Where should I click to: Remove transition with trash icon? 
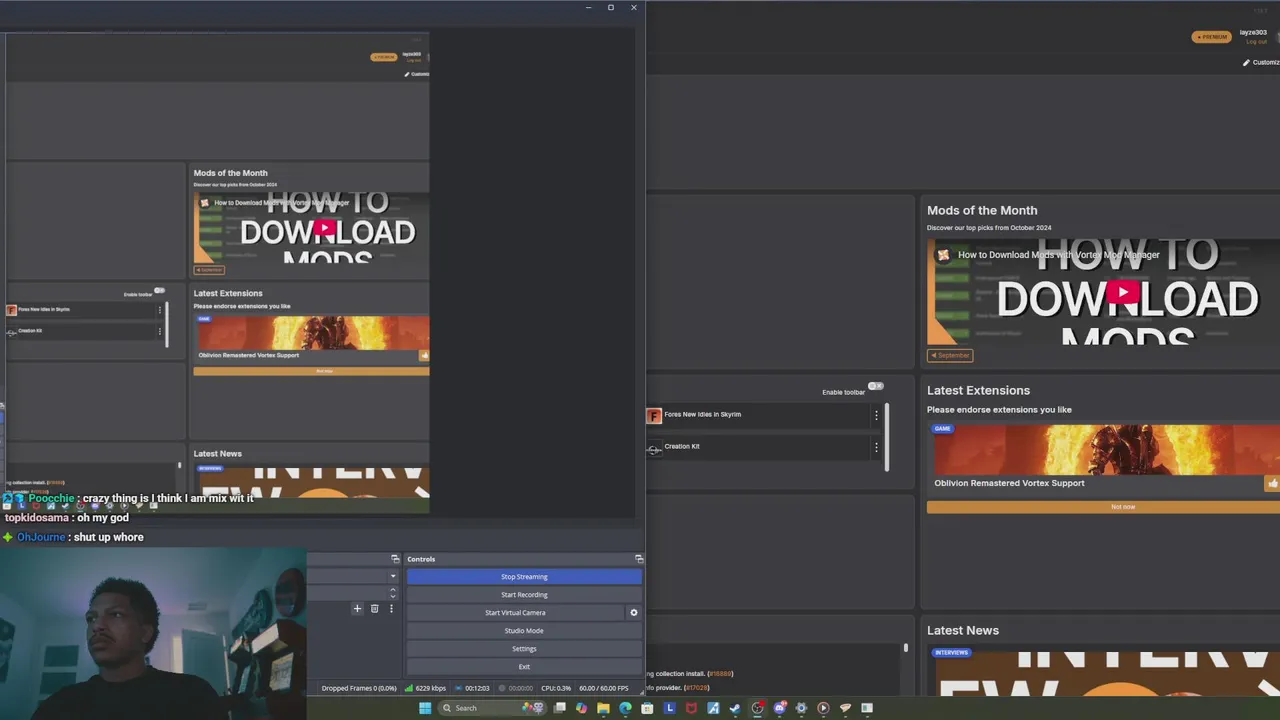[374, 608]
